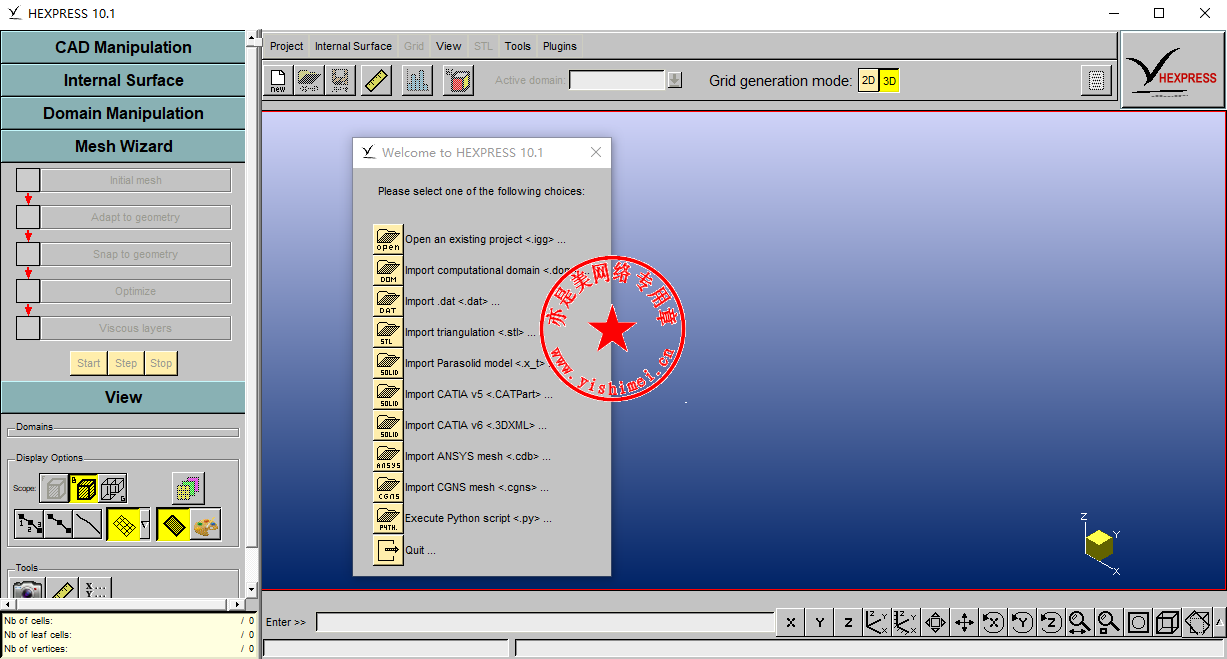Open the color palette display option
Image resolution: width=1227 pixels, height=659 pixels.
pos(205,525)
